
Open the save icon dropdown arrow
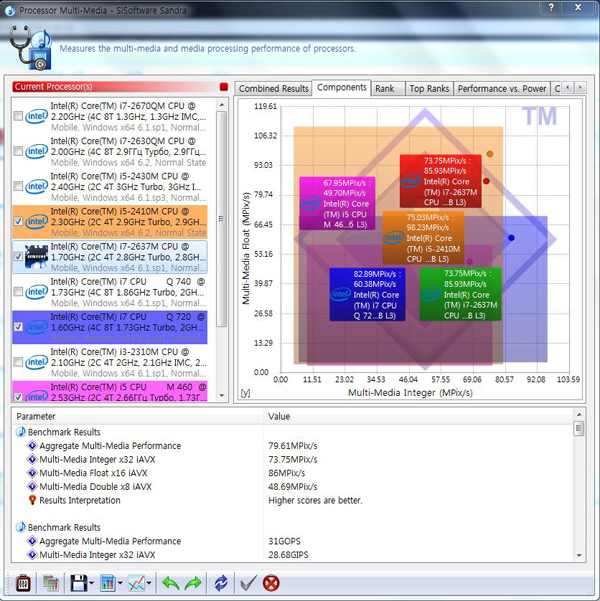point(91,583)
